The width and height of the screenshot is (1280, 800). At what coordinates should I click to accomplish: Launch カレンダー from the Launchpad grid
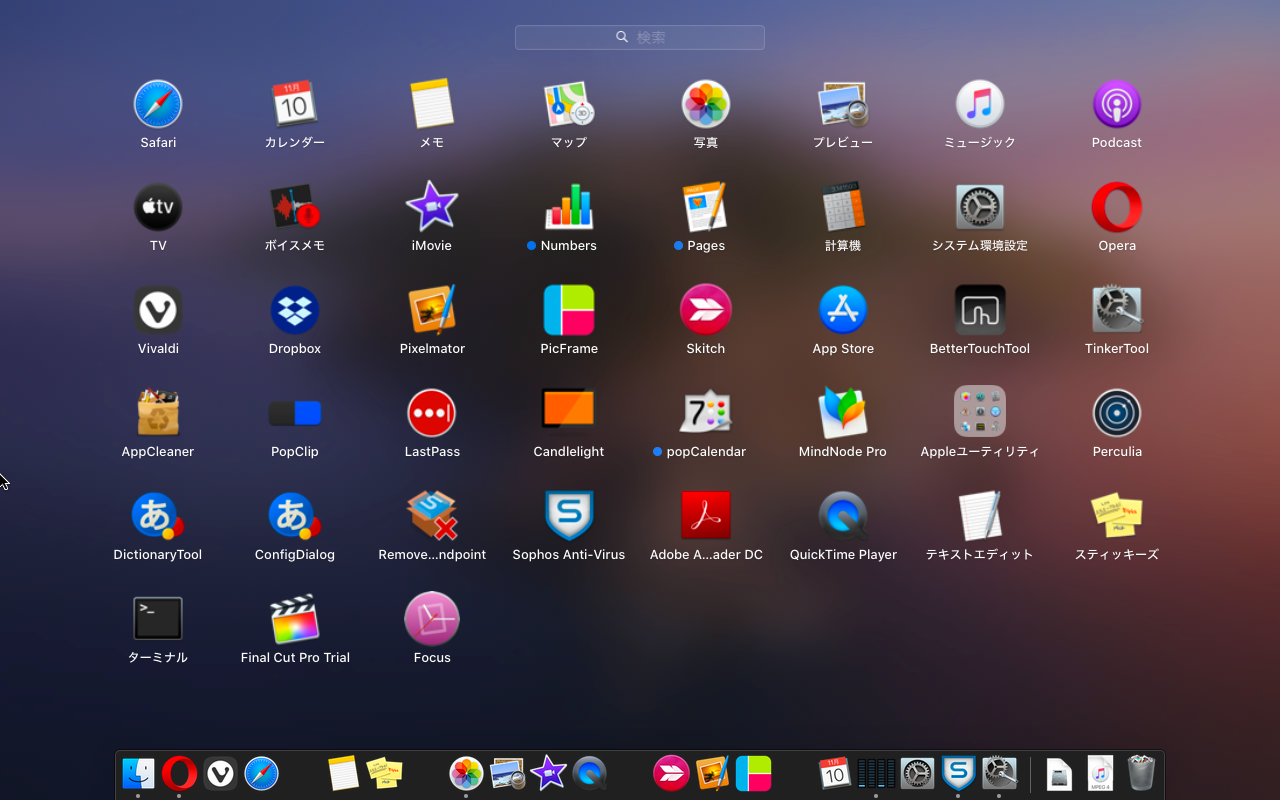tap(295, 104)
